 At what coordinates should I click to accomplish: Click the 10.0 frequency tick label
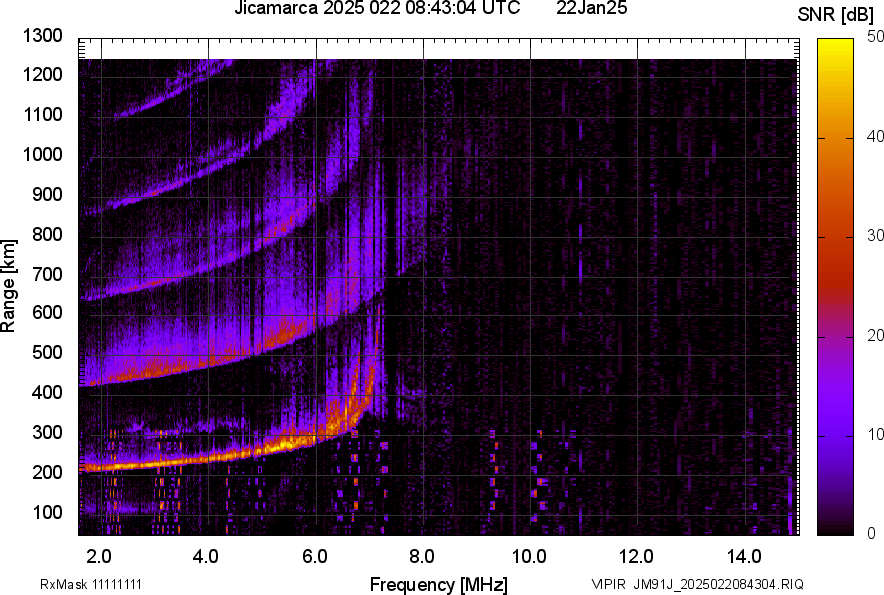pos(529,556)
